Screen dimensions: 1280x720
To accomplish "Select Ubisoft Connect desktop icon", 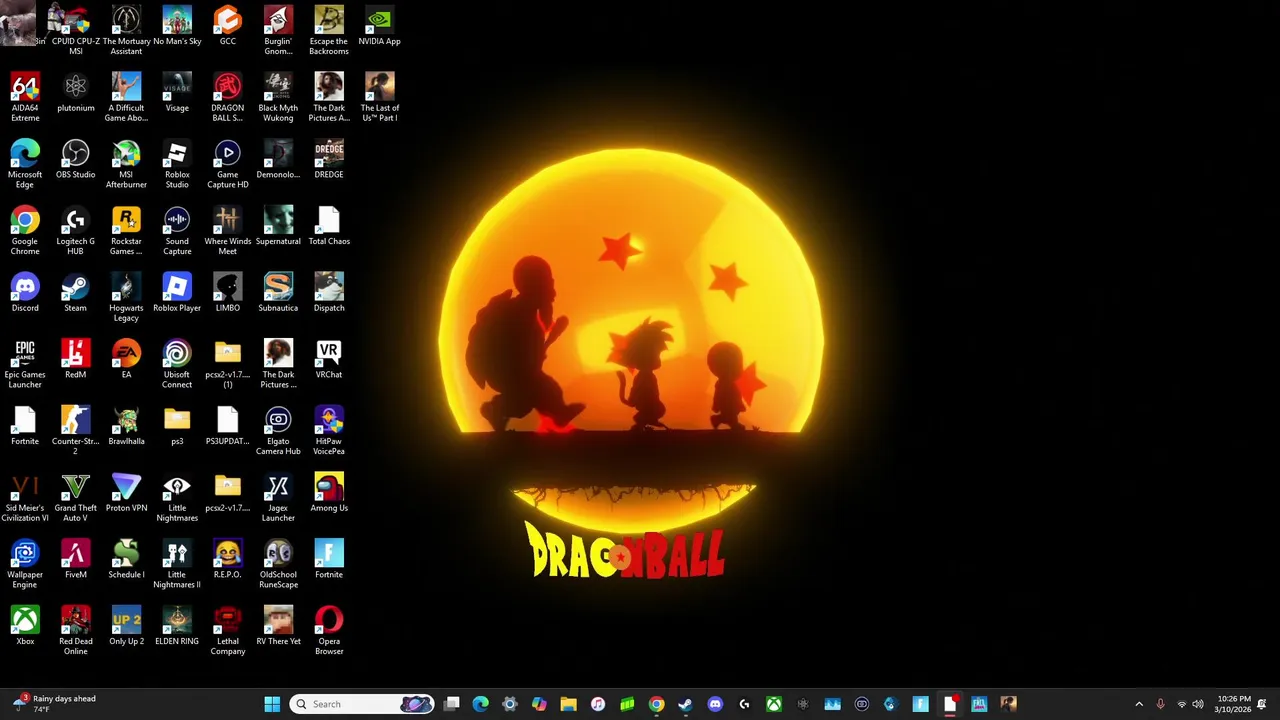I will click(177, 364).
